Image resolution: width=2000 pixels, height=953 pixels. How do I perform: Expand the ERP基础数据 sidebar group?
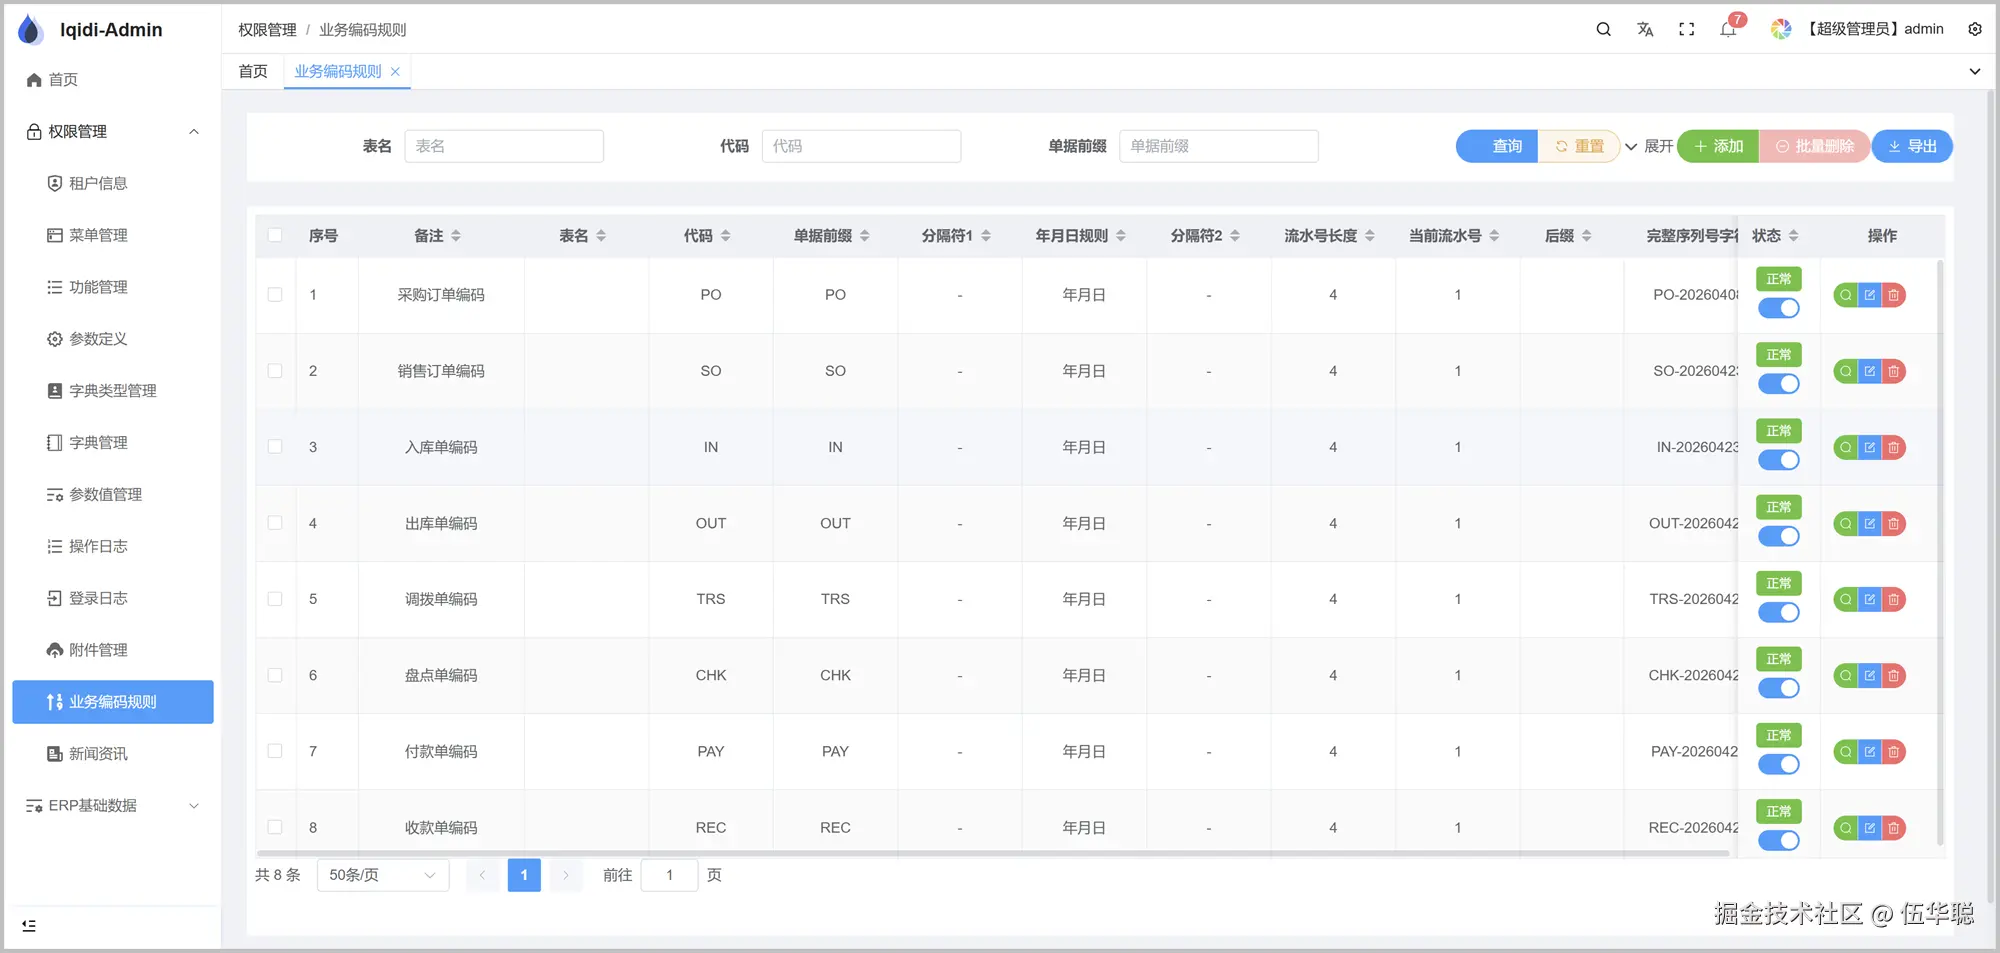tap(113, 805)
